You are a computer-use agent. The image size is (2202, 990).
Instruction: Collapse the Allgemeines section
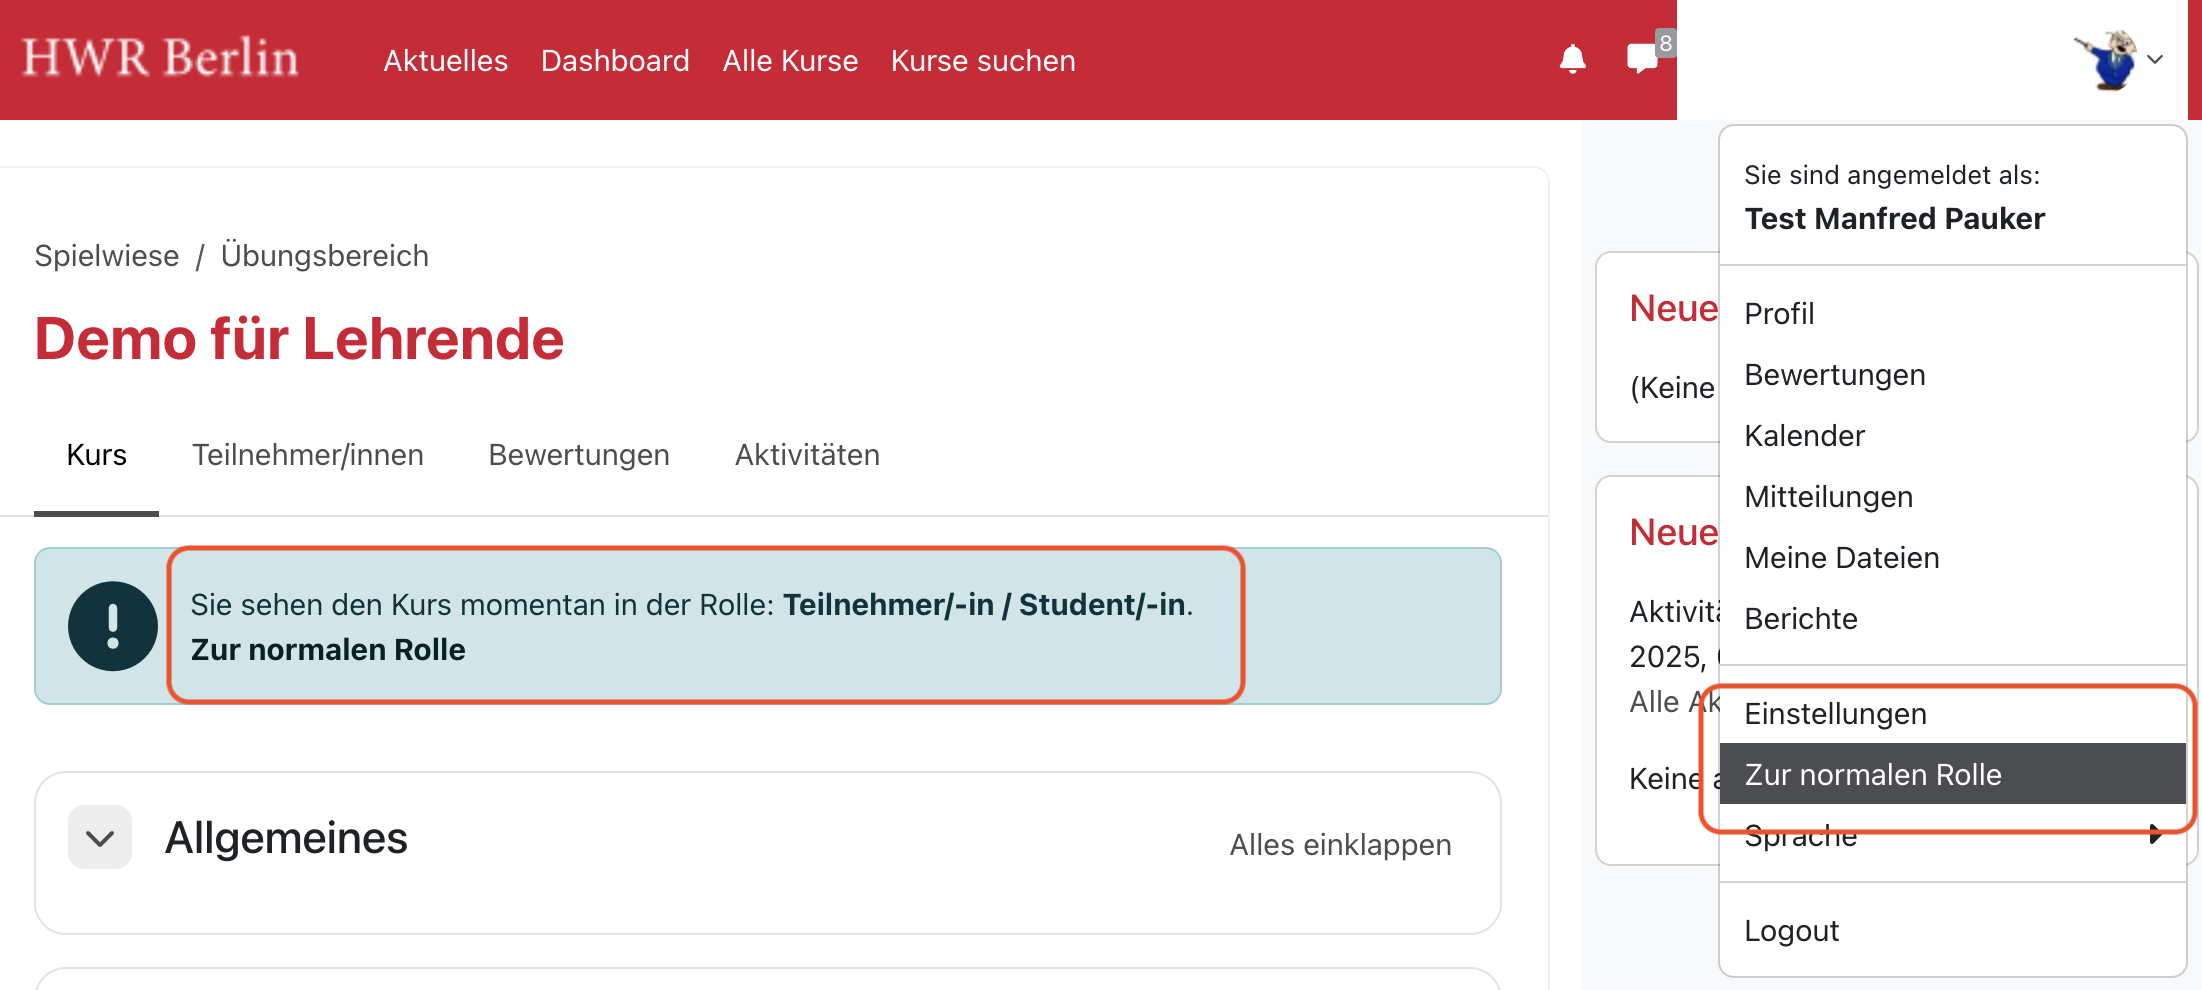(99, 837)
